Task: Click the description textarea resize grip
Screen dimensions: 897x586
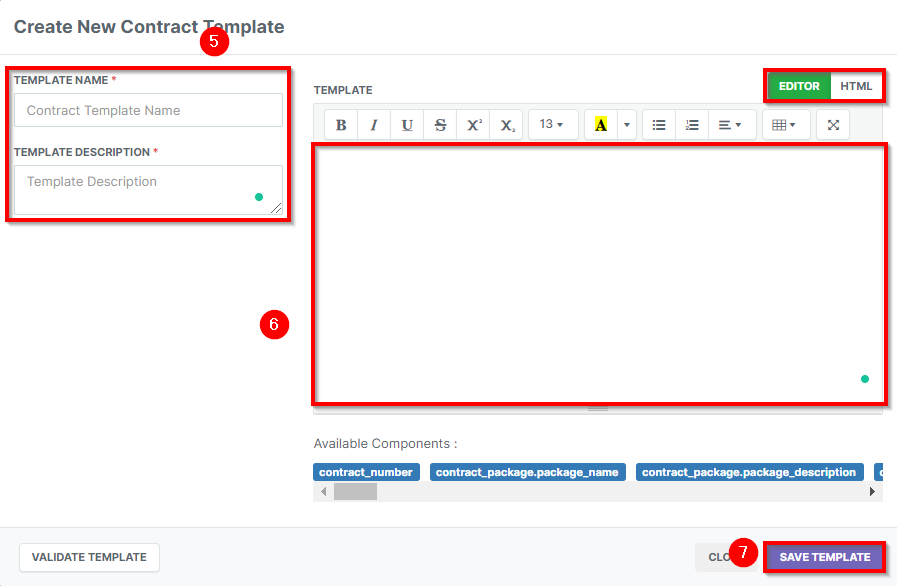Action: click(276, 208)
